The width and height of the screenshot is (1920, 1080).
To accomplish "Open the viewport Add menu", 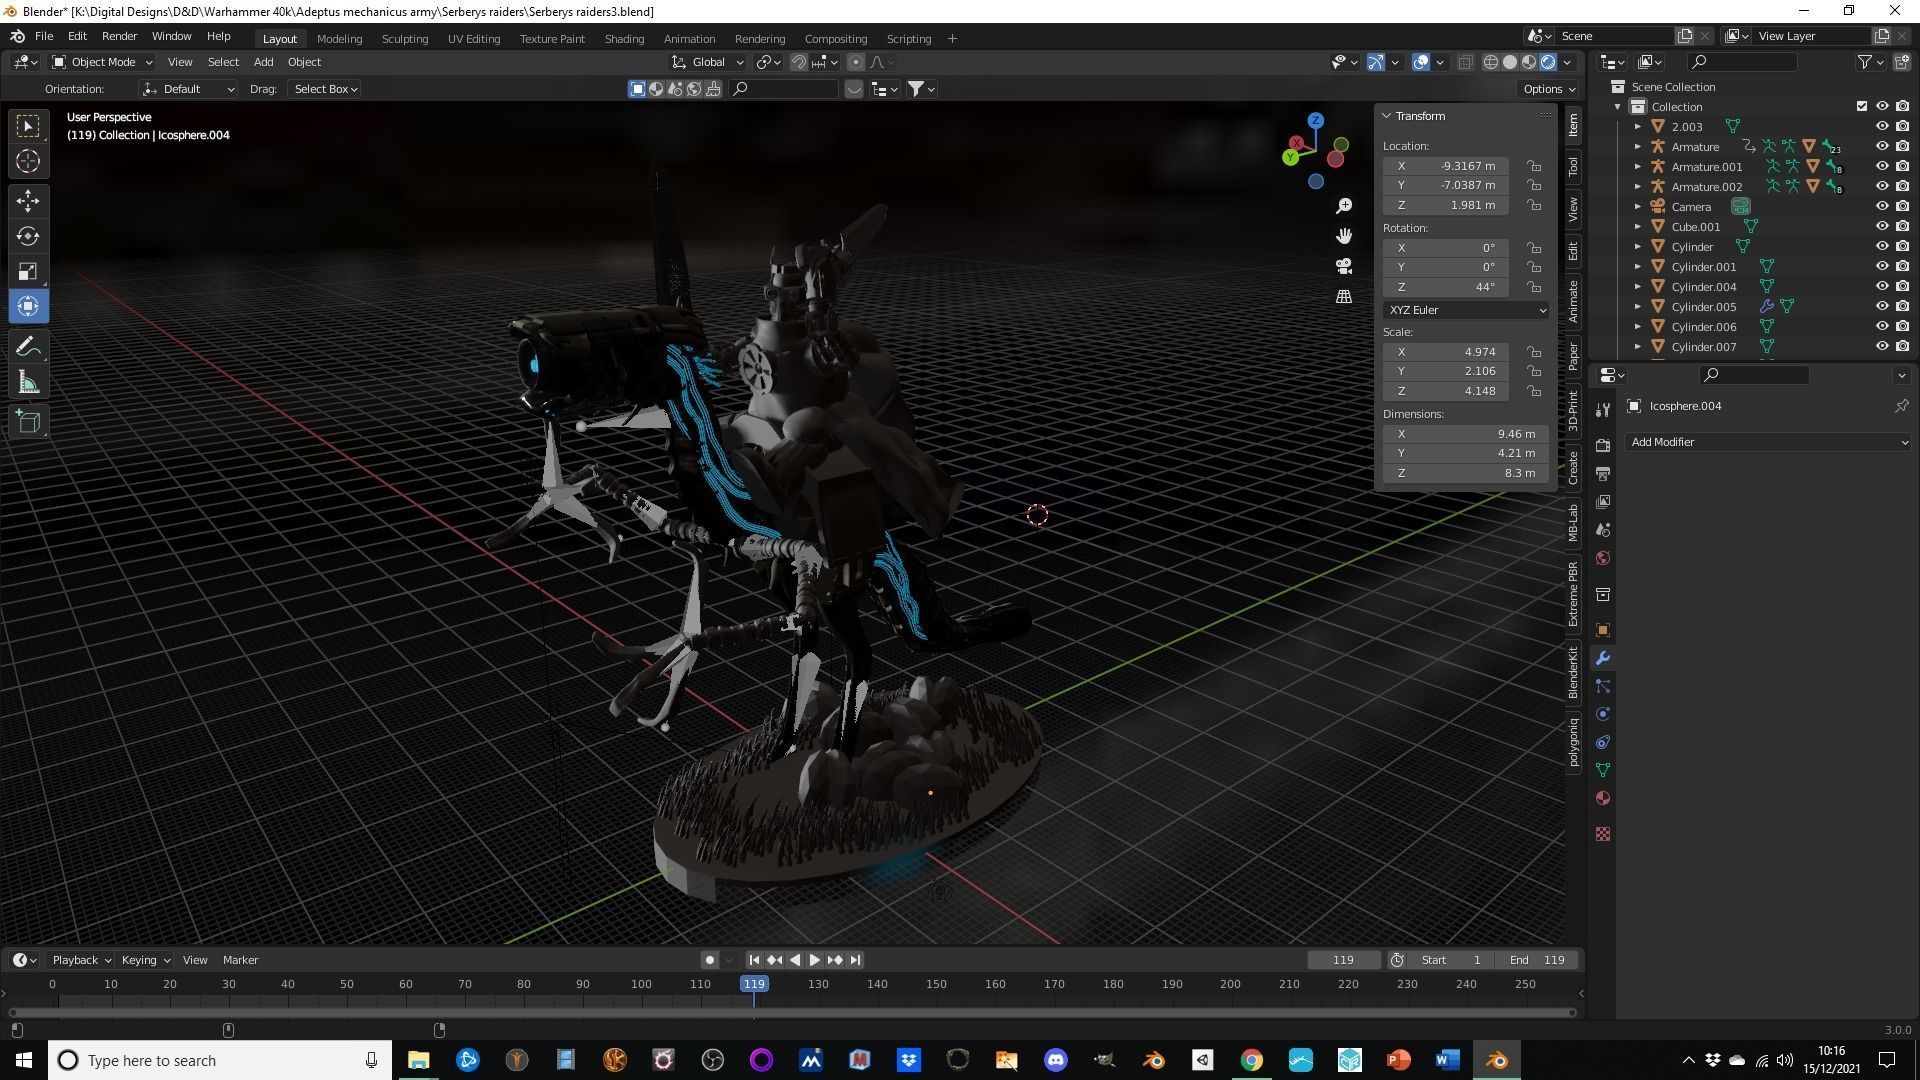I will pos(263,62).
